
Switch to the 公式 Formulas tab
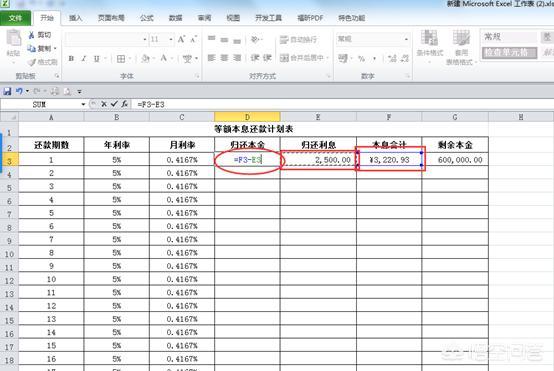(x=147, y=18)
